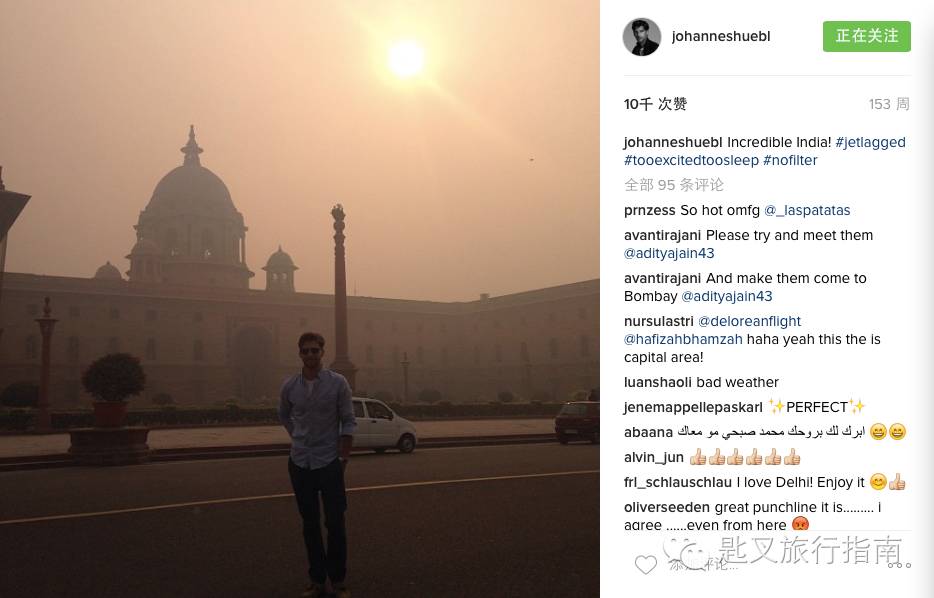
Task: Click the heart like icon
Action: pyautogui.click(x=645, y=564)
